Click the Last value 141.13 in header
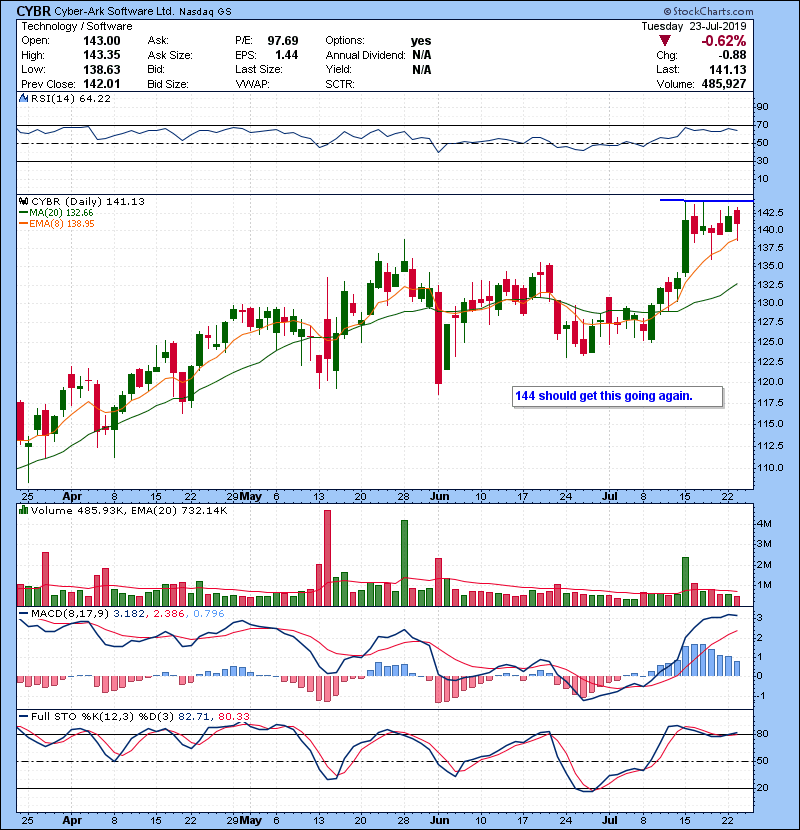Viewport: 800px width, 830px height. pyautogui.click(x=728, y=69)
